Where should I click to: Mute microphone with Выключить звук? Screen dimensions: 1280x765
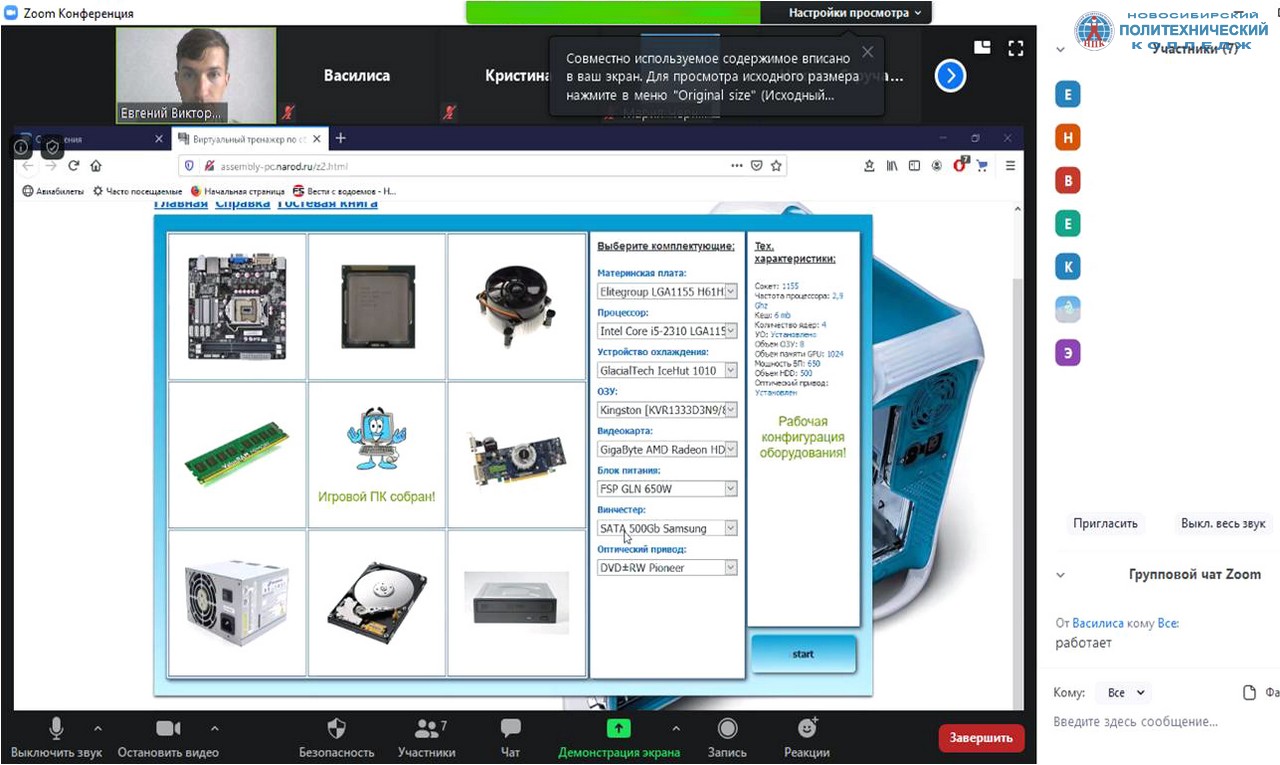(57, 739)
